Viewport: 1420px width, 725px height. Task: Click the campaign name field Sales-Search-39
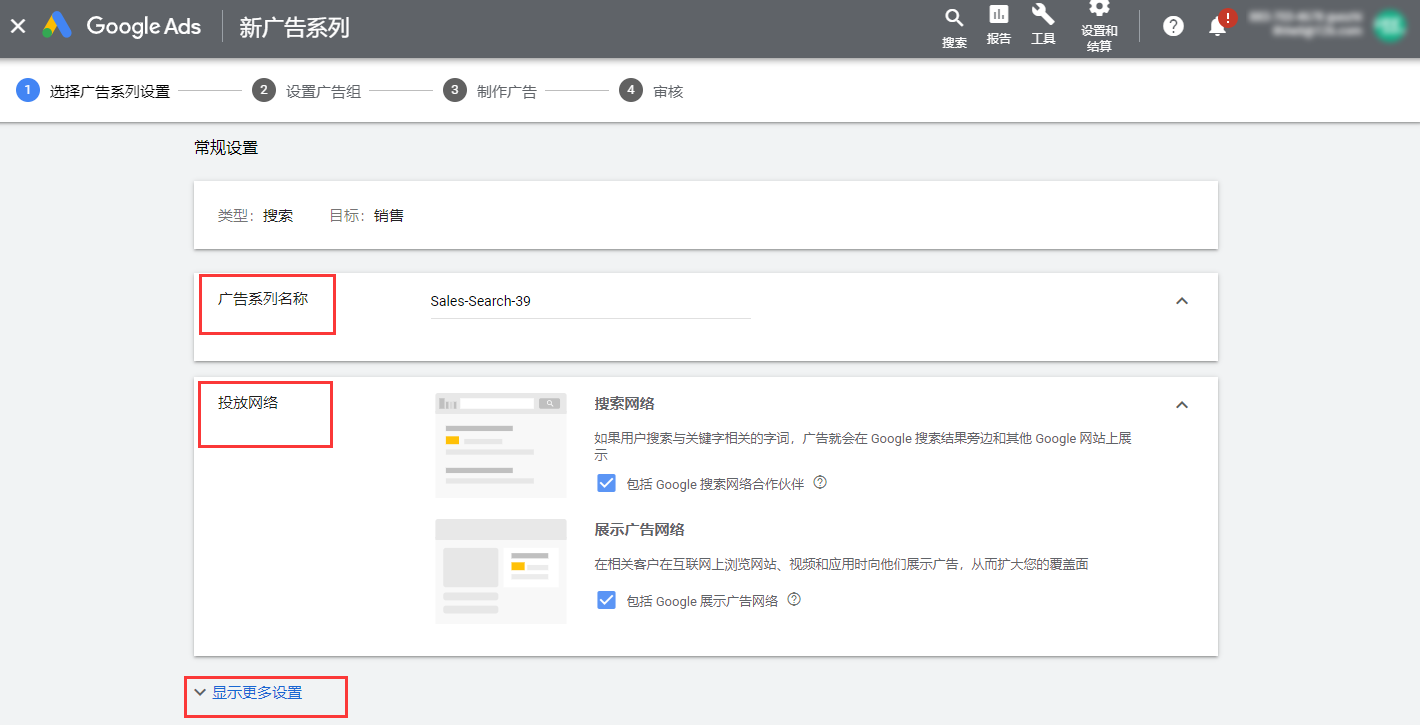(590, 301)
